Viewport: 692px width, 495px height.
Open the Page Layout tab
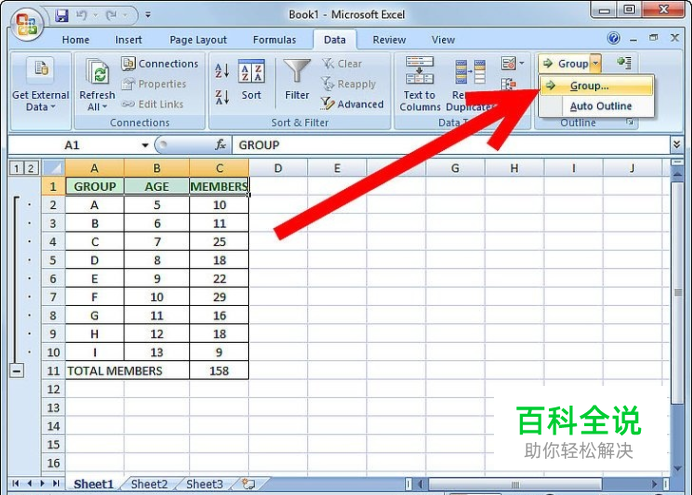coord(198,40)
